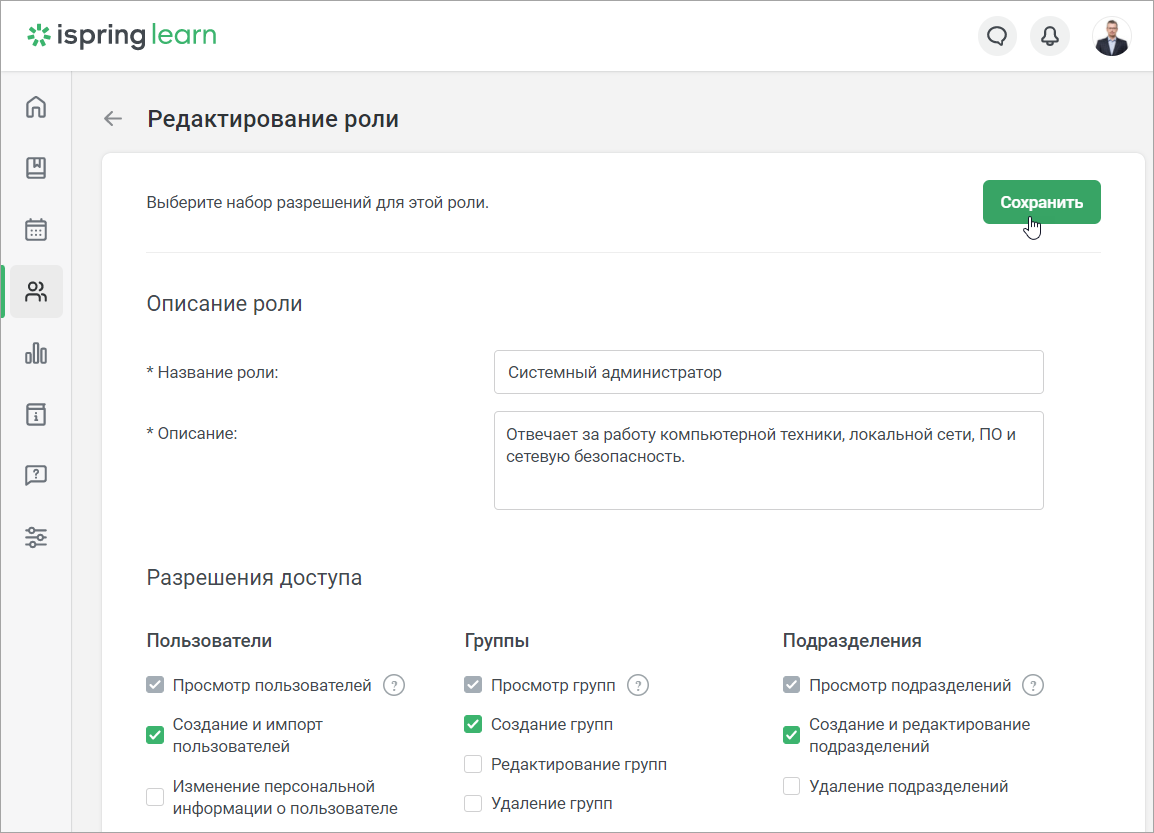Screen dimensions: 1154x833
Task: Uncheck Создание и импорт пользователей
Action: coord(155,735)
